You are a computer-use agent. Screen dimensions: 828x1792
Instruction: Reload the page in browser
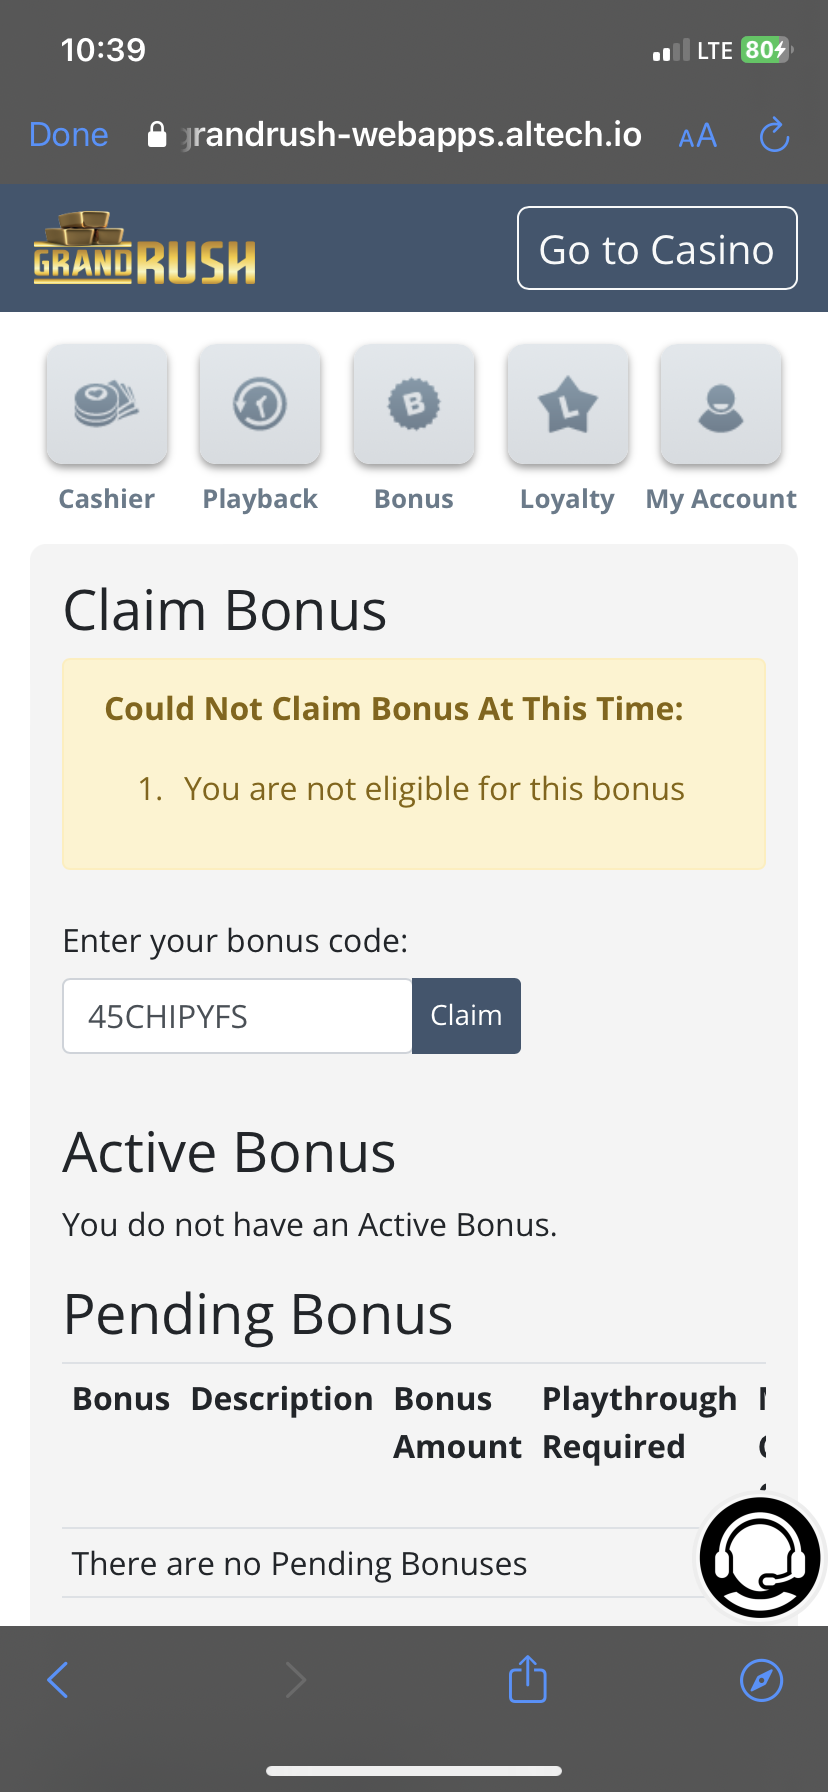tap(774, 135)
